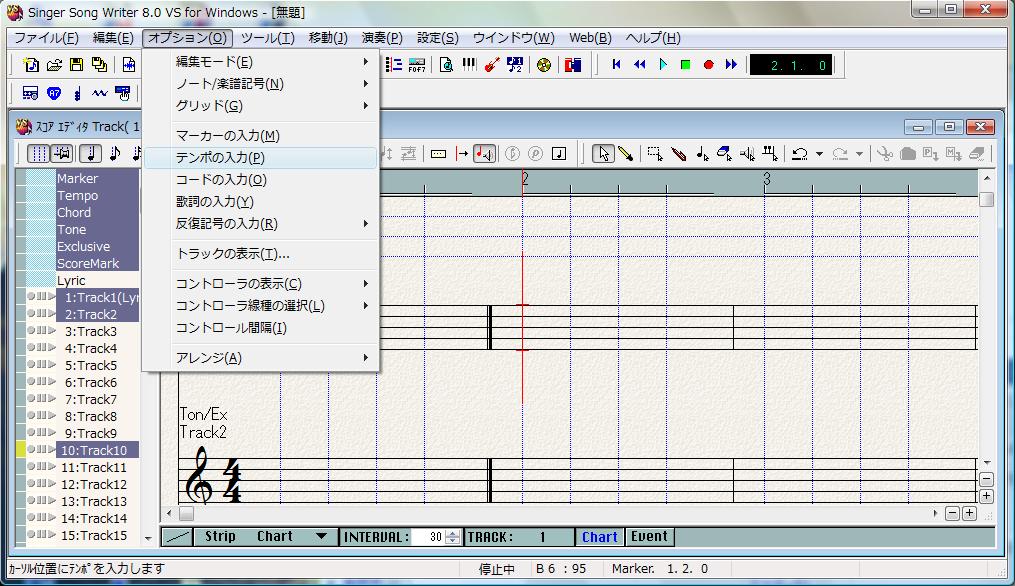Start playback with the play button
The height and width of the screenshot is (586, 1015).
point(663,64)
